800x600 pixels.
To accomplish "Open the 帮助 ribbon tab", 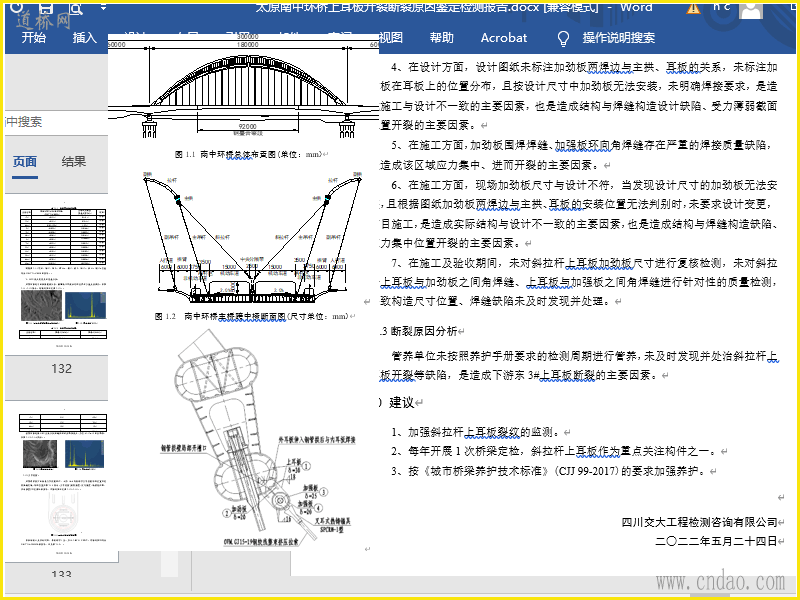I will (x=441, y=38).
